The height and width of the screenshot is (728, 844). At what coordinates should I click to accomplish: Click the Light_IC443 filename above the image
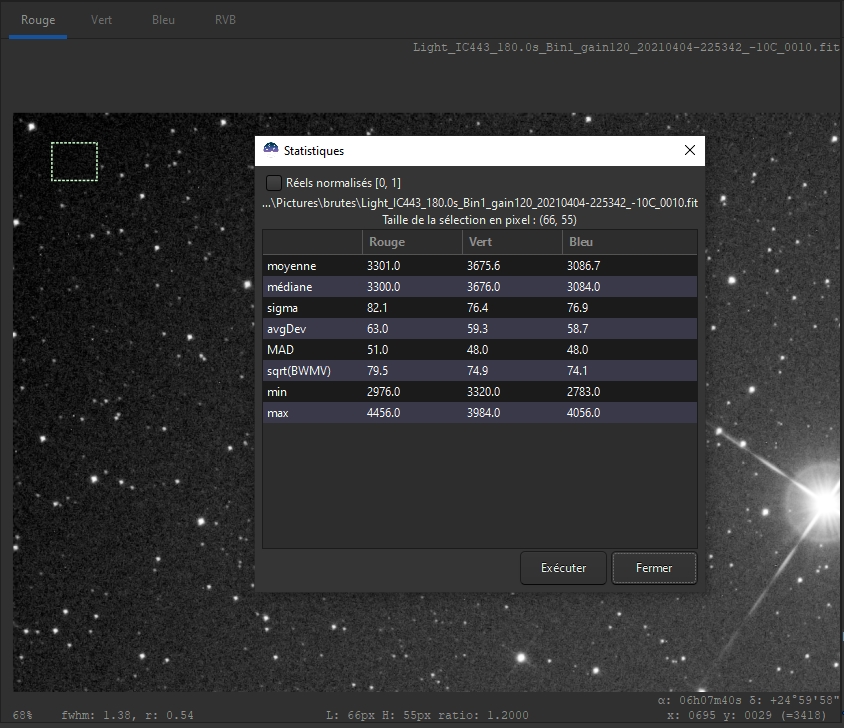pyautogui.click(x=626, y=47)
